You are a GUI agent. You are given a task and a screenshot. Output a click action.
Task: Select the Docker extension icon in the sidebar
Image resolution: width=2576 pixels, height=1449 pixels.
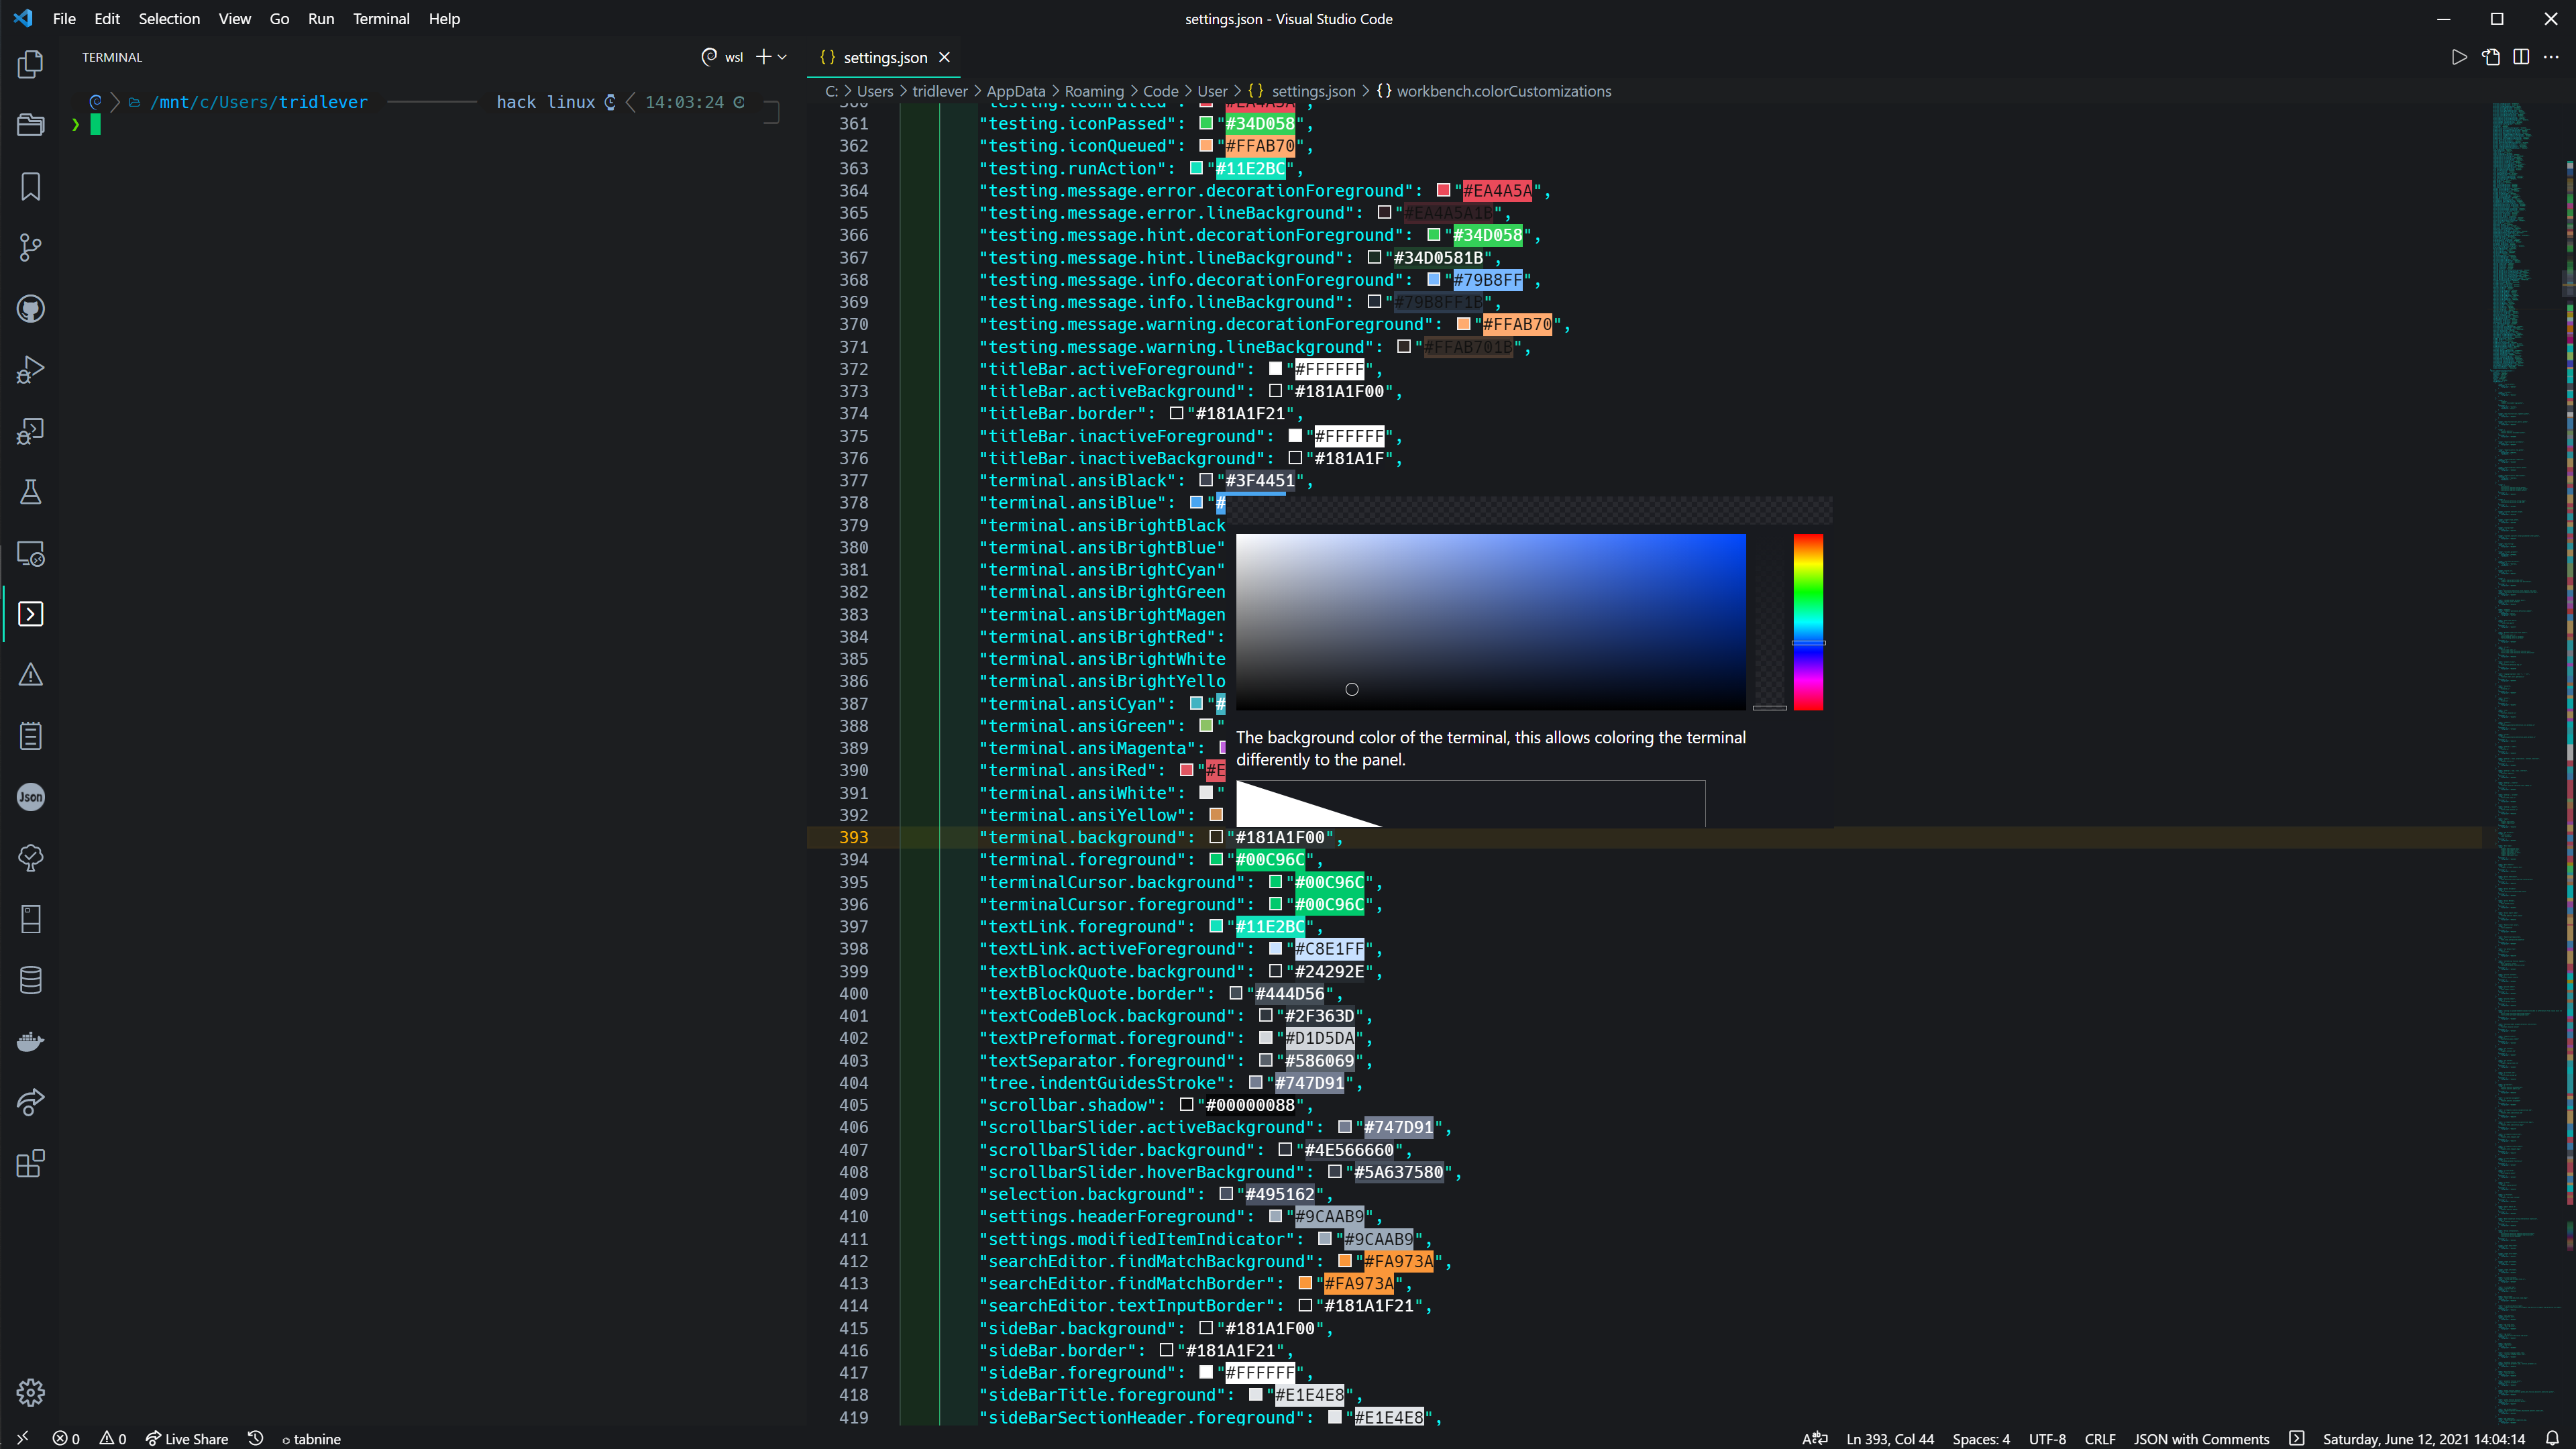coord(30,1041)
